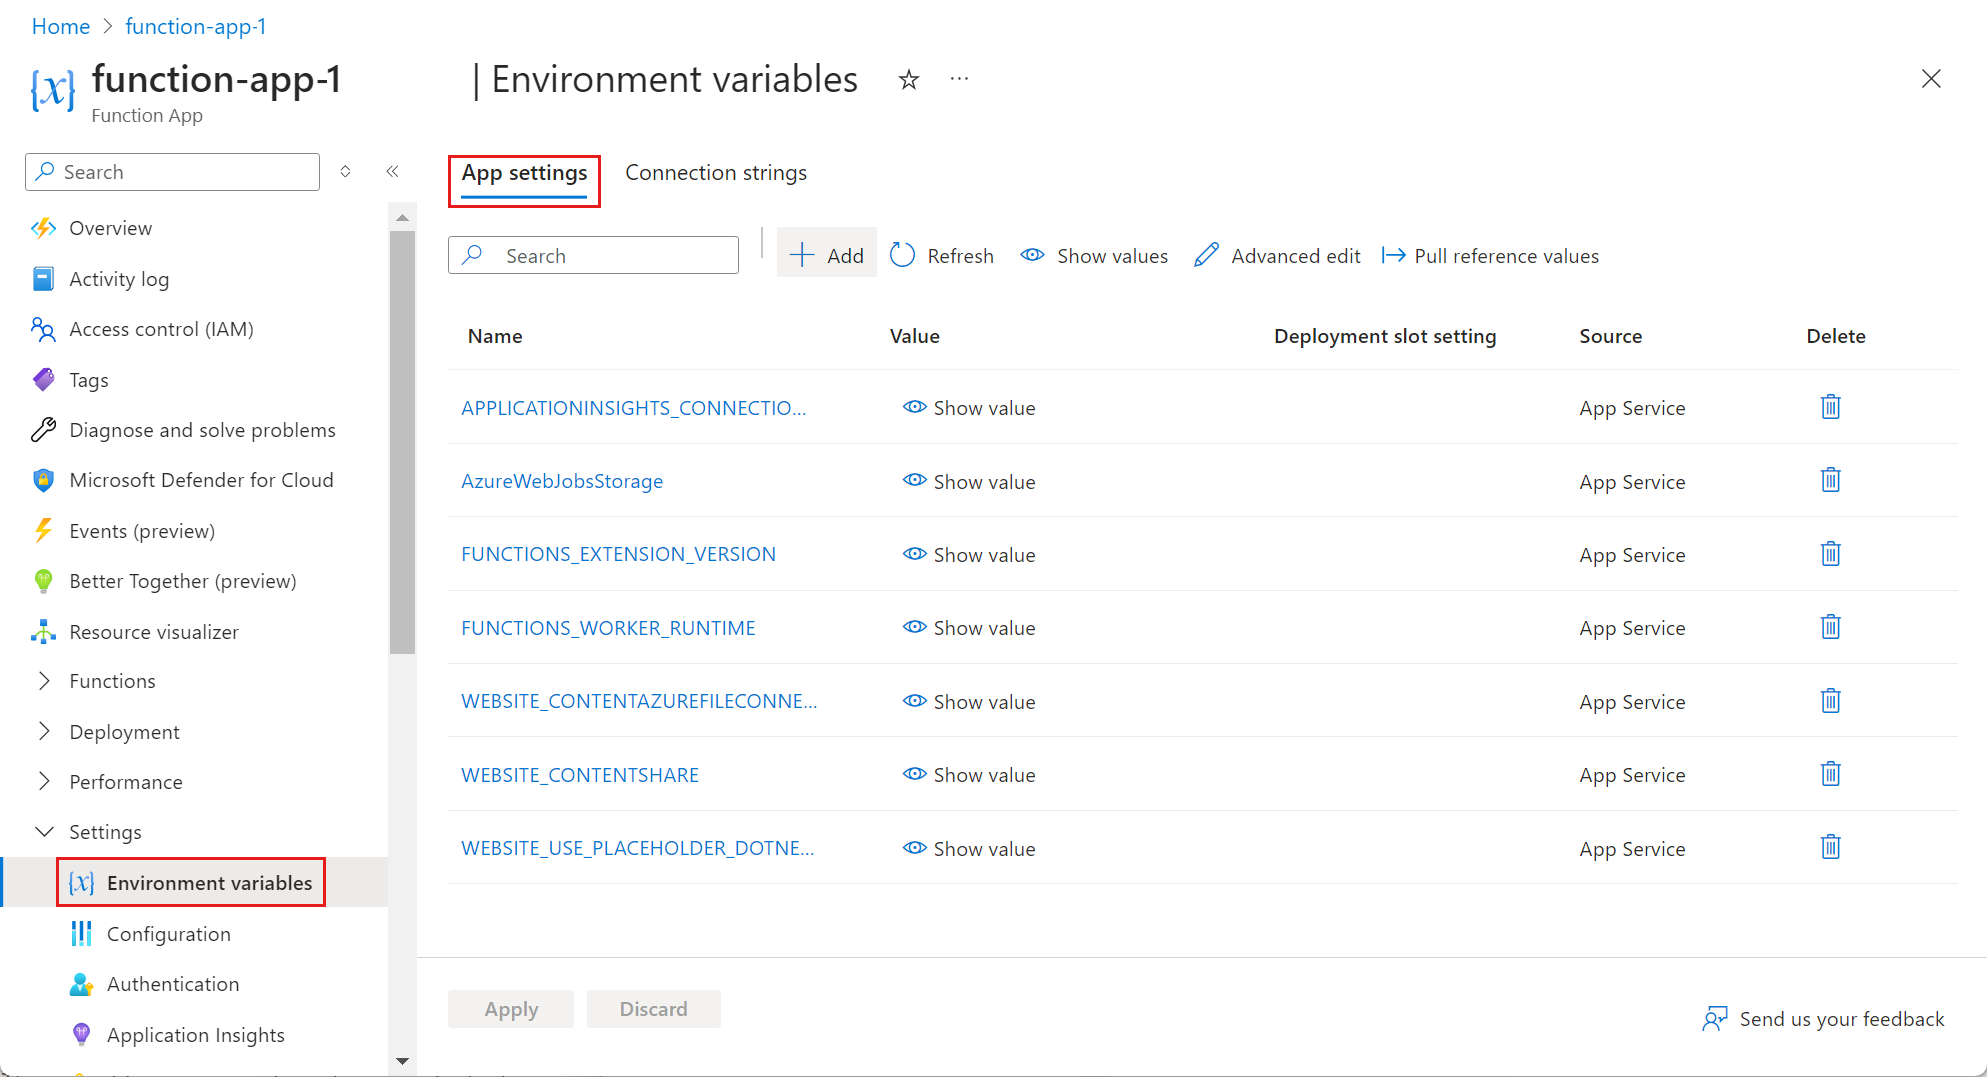Screen dimensions: 1987x1077
Task: Delete AzureWebJobsStorage using its trash icon
Action: pyautogui.click(x=1831, y=479)
